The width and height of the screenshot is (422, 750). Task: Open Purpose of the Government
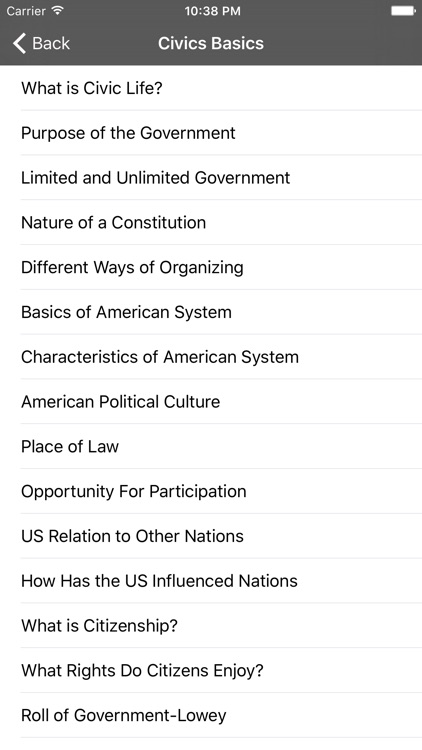(211, 133)
